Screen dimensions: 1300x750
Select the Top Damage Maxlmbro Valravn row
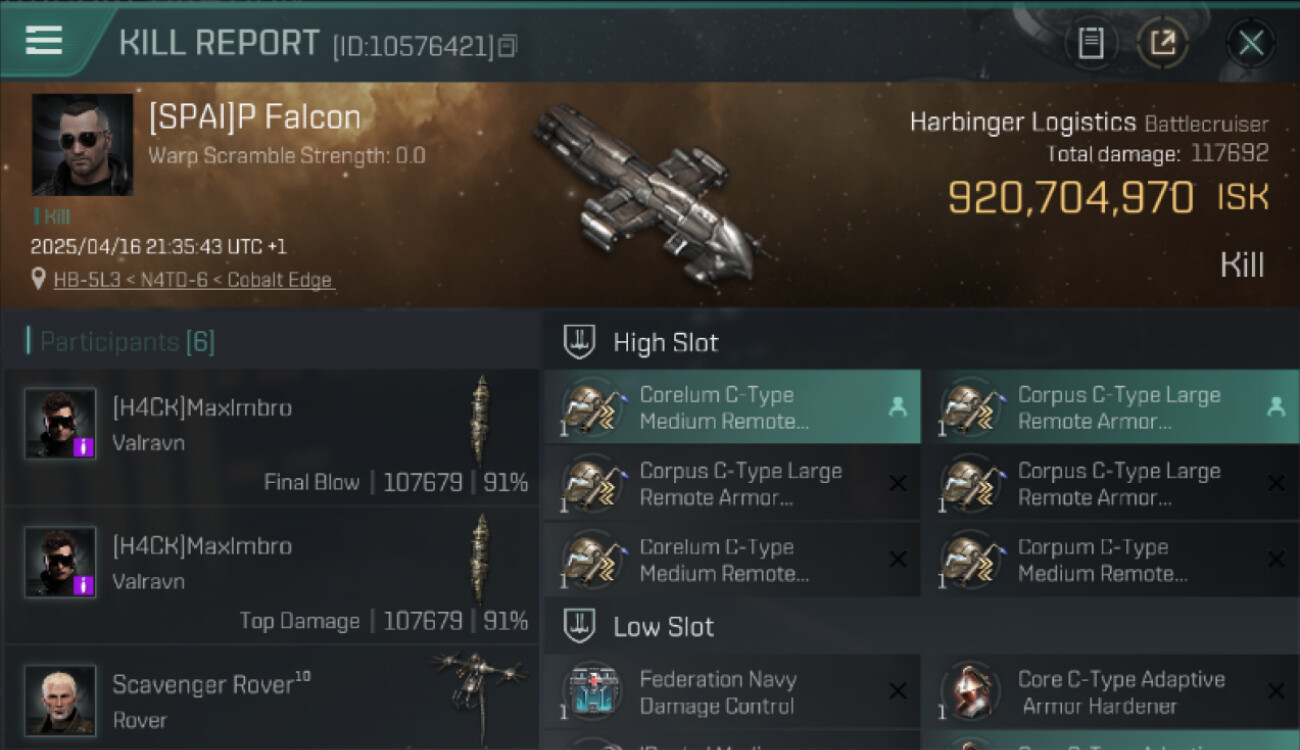270,577
